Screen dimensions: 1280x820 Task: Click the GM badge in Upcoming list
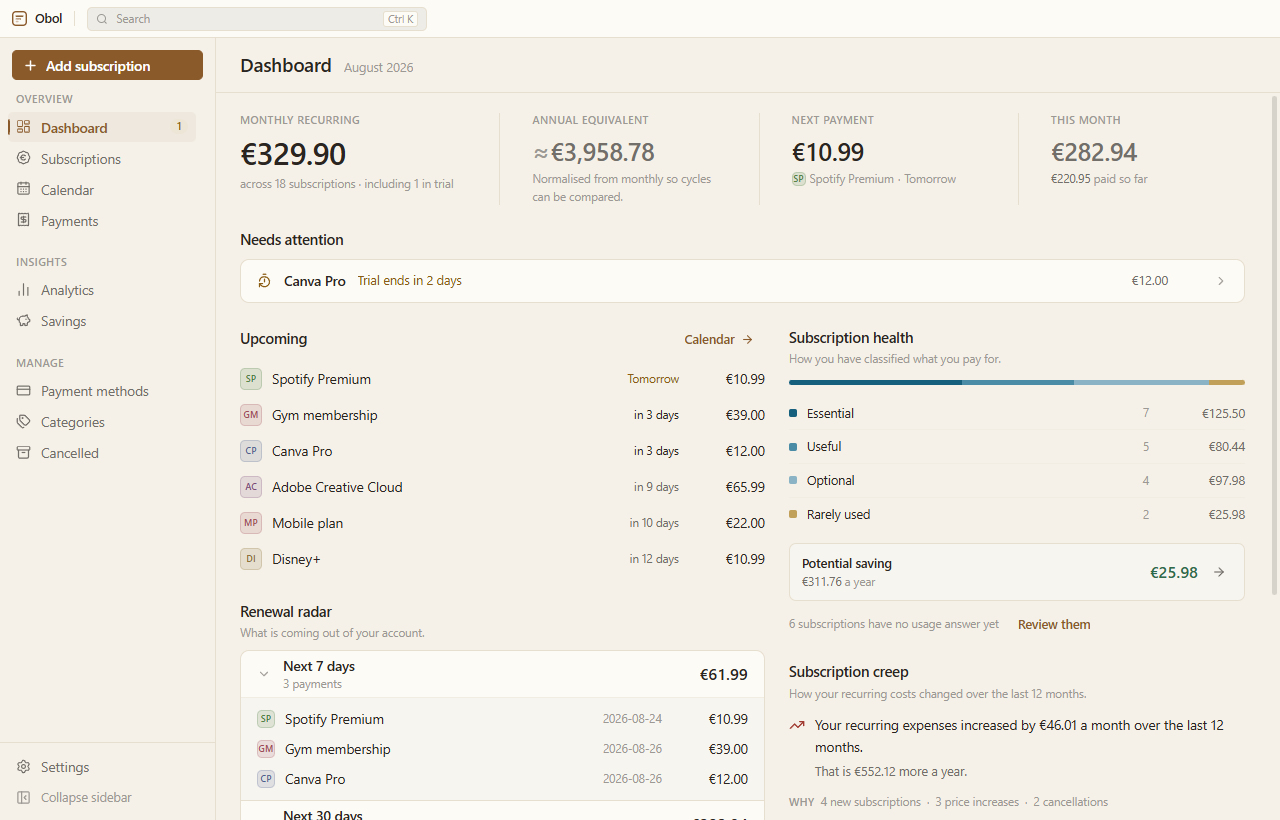[251, 415]
